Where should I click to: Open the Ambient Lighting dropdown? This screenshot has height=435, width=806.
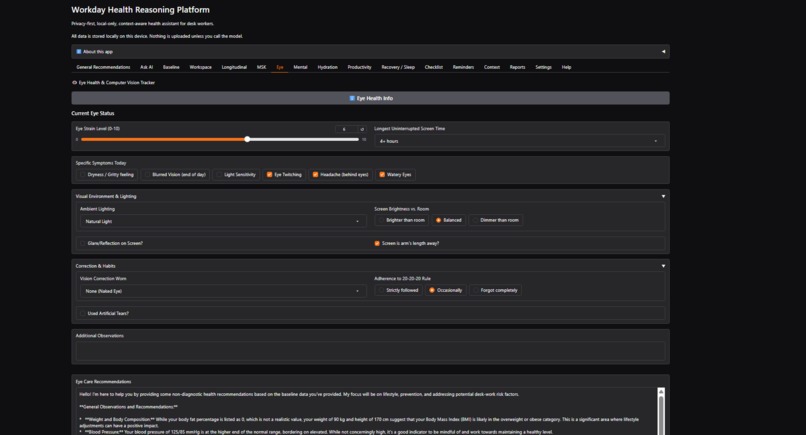pos(223,221)
